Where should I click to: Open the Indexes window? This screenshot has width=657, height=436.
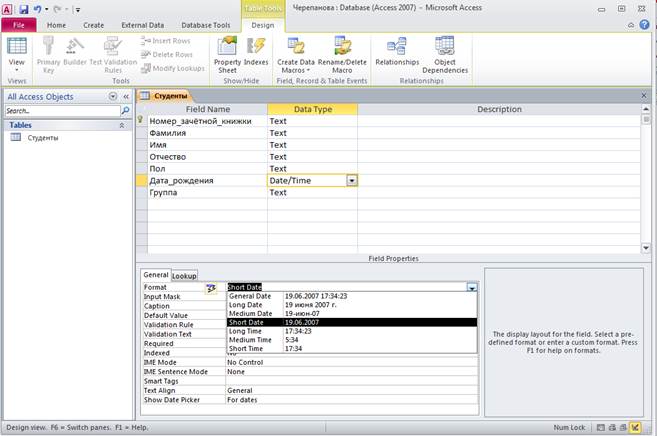(256, 51)
